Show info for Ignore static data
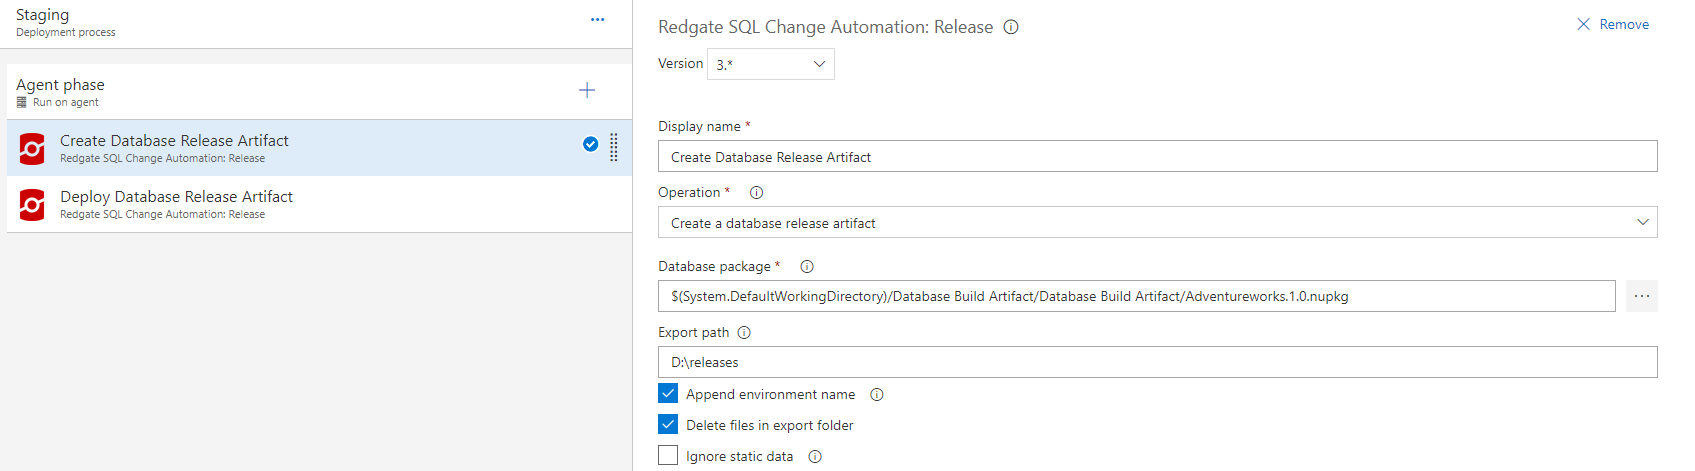This screenshot has width=1695, height=471. tap(815, 457)
